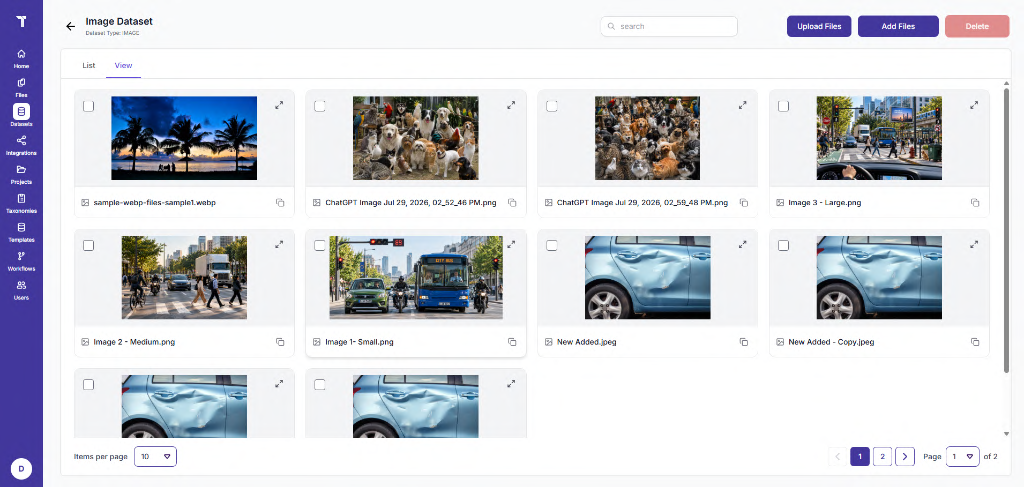
Task: Check the Image 2 - Medium.png card
Action: point(89,245)
